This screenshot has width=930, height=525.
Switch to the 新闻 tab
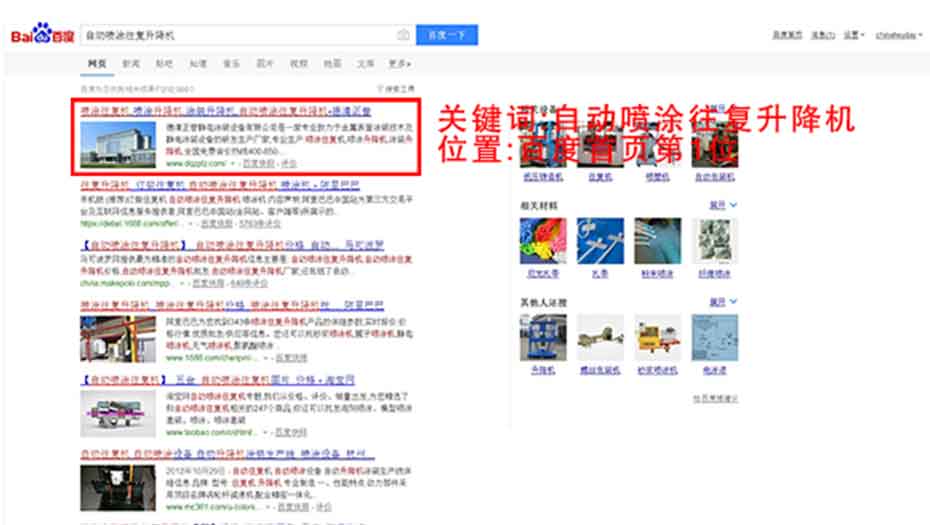[x=131, y=63]
